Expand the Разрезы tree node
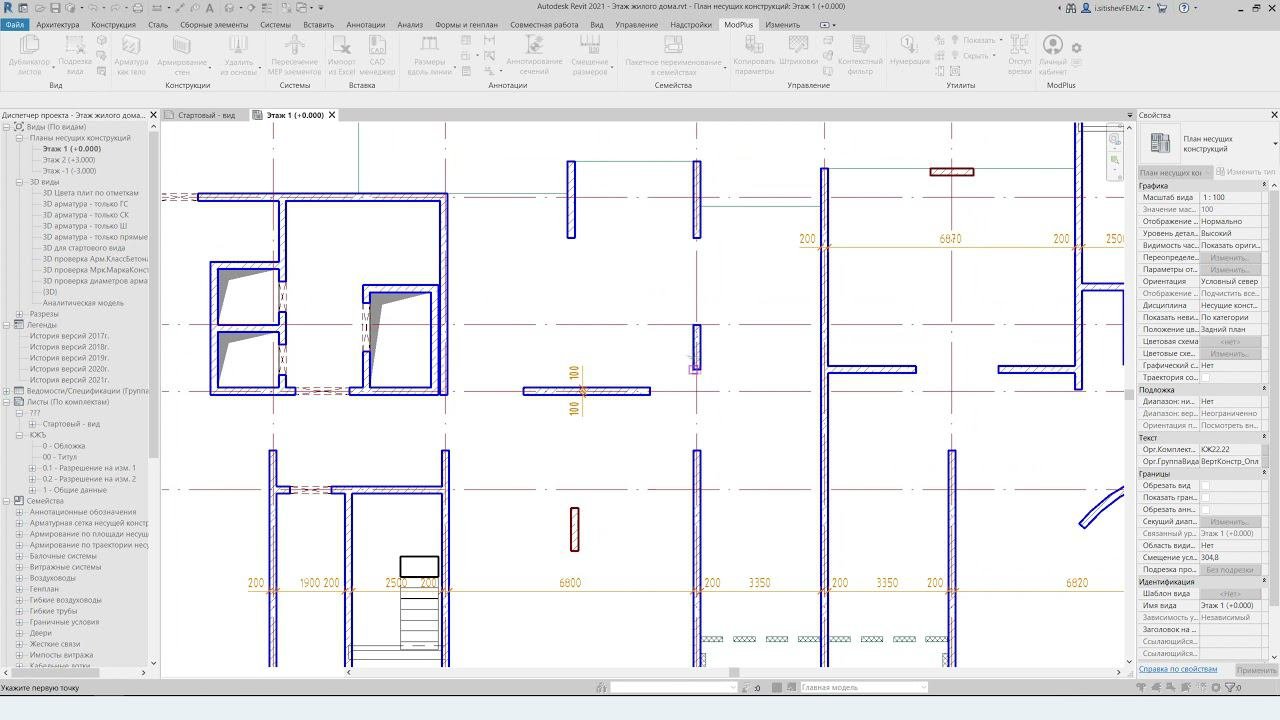 19,314
